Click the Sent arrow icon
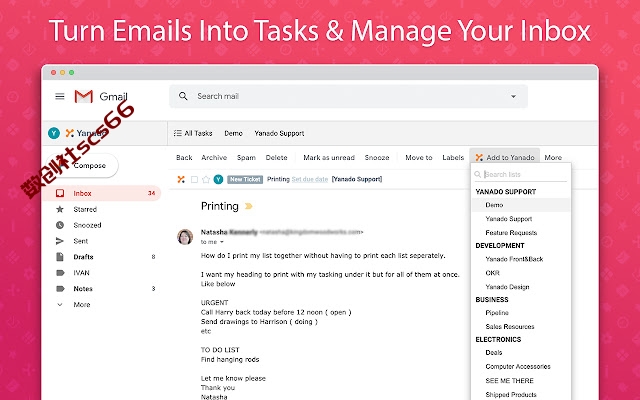The image size is (640, 400). (x=60, y=241)
